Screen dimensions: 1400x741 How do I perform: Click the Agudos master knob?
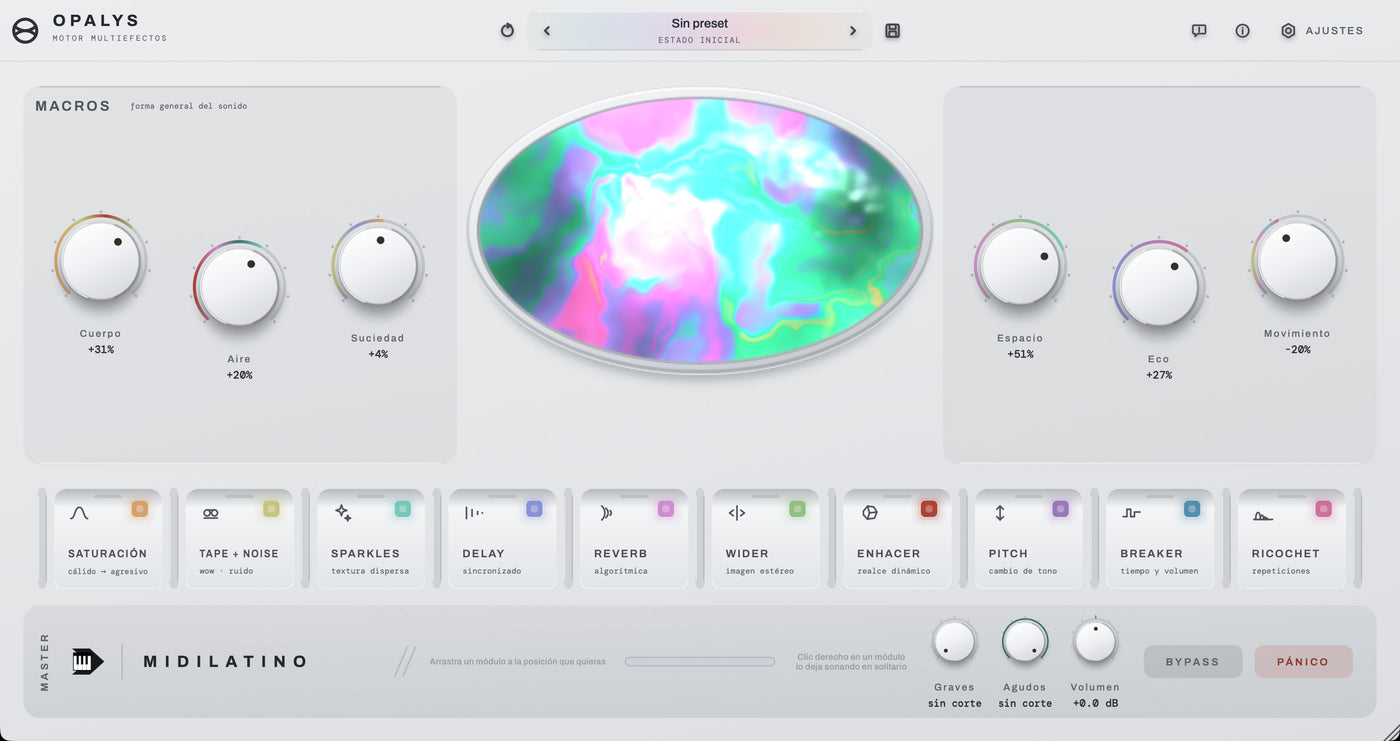(x=1025, y=641)
